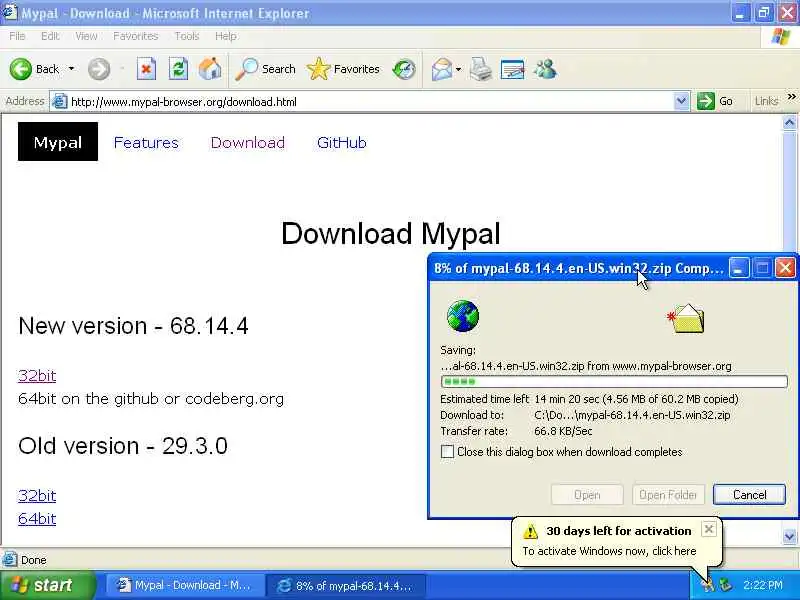
Task: Expand the Links toolbar chevron
Action: point(791,96)
